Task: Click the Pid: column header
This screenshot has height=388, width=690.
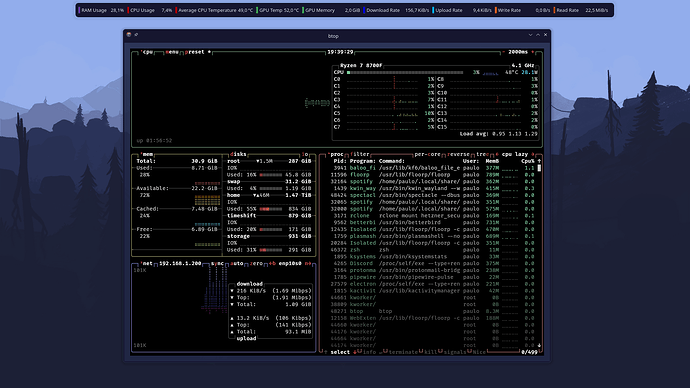Action: click(340, 161)
